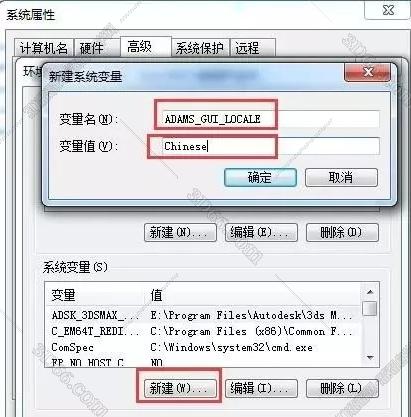Confirm with the 确定 button
This screenshot has width=411, height=417.
[260, 177]
